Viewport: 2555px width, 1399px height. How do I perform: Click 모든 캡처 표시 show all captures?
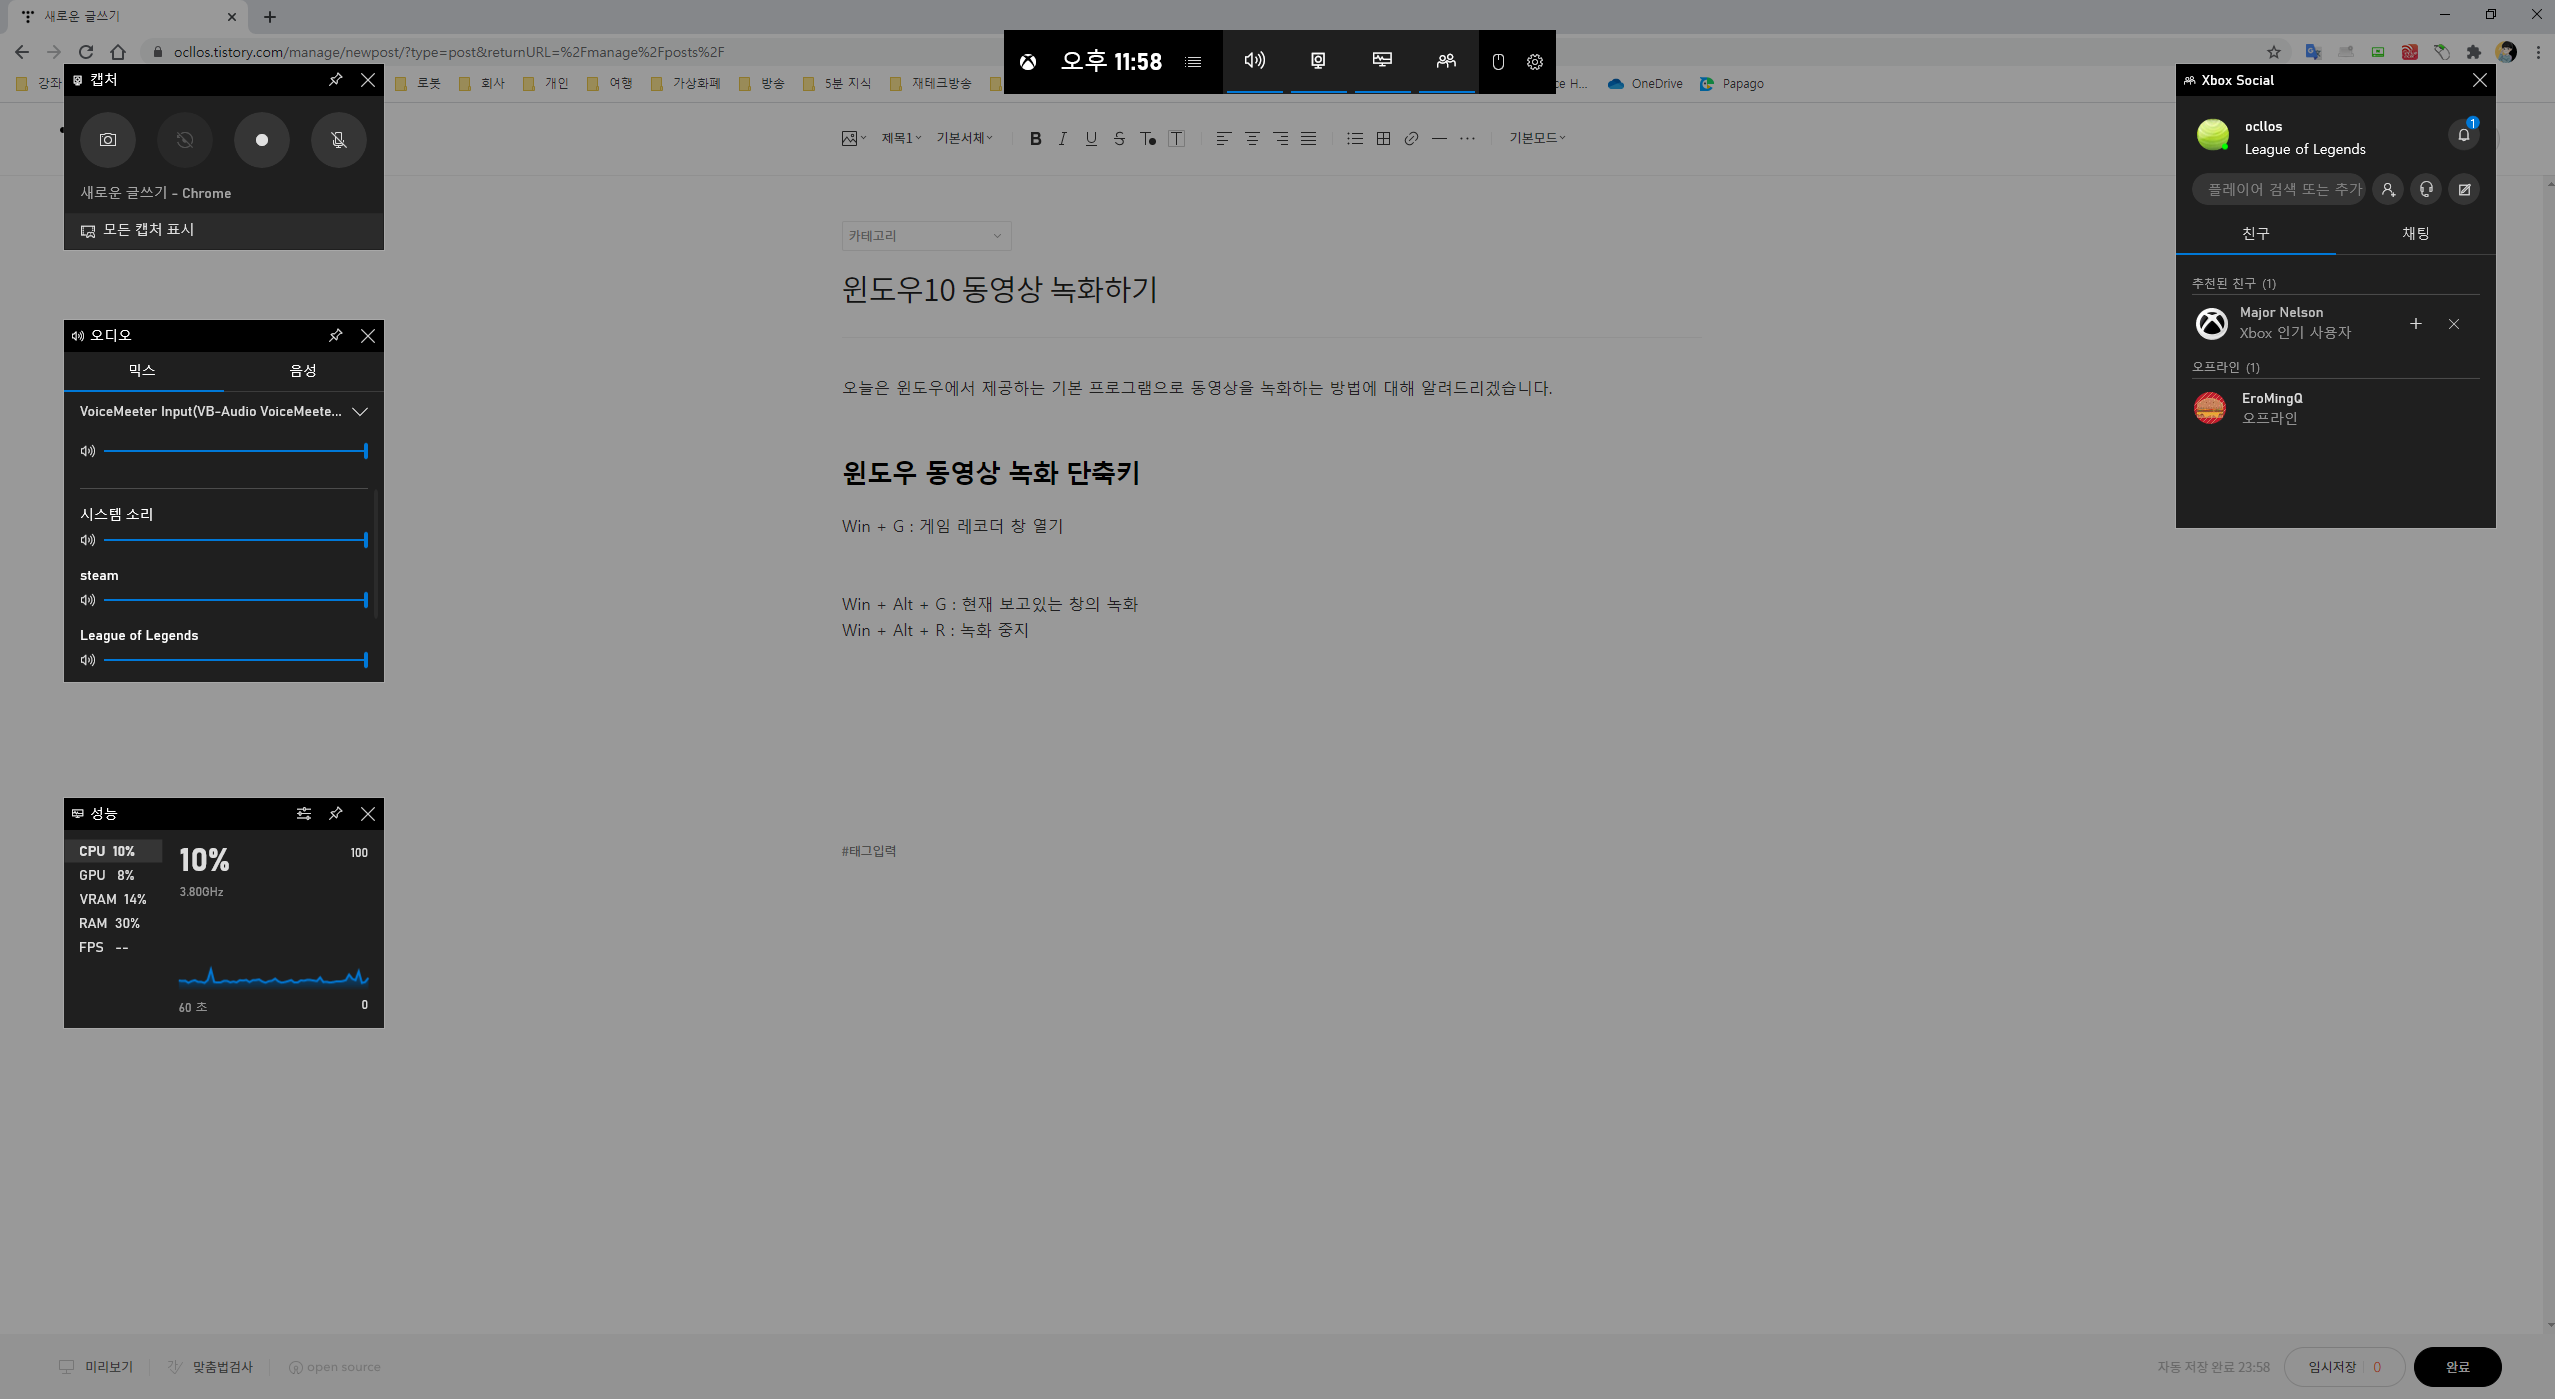pyautogui.click(x=148, y=230)
